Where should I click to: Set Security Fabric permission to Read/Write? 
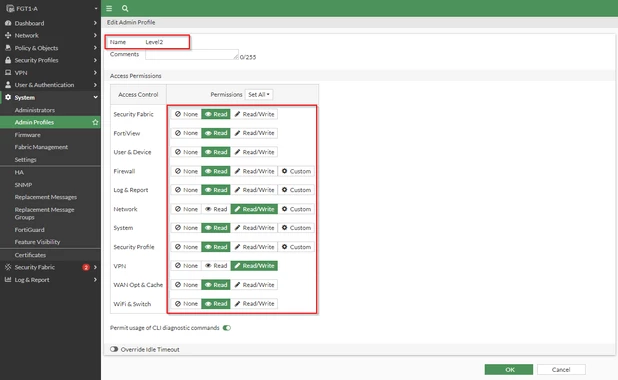254,114
